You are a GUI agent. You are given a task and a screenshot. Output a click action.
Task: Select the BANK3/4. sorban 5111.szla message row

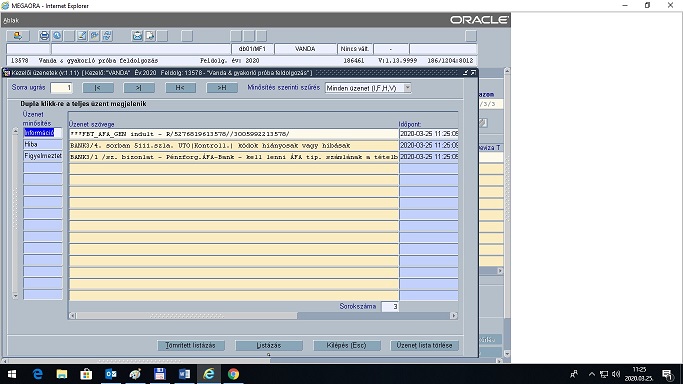[233, 145]
